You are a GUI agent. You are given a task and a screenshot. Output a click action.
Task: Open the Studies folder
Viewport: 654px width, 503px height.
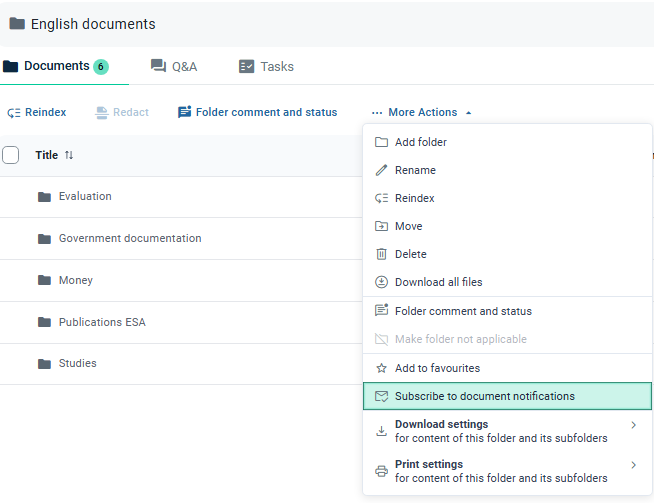(x=78, y=363)
